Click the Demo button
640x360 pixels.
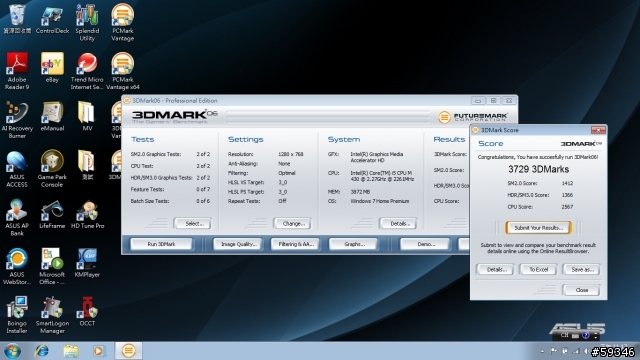[425, 244]
